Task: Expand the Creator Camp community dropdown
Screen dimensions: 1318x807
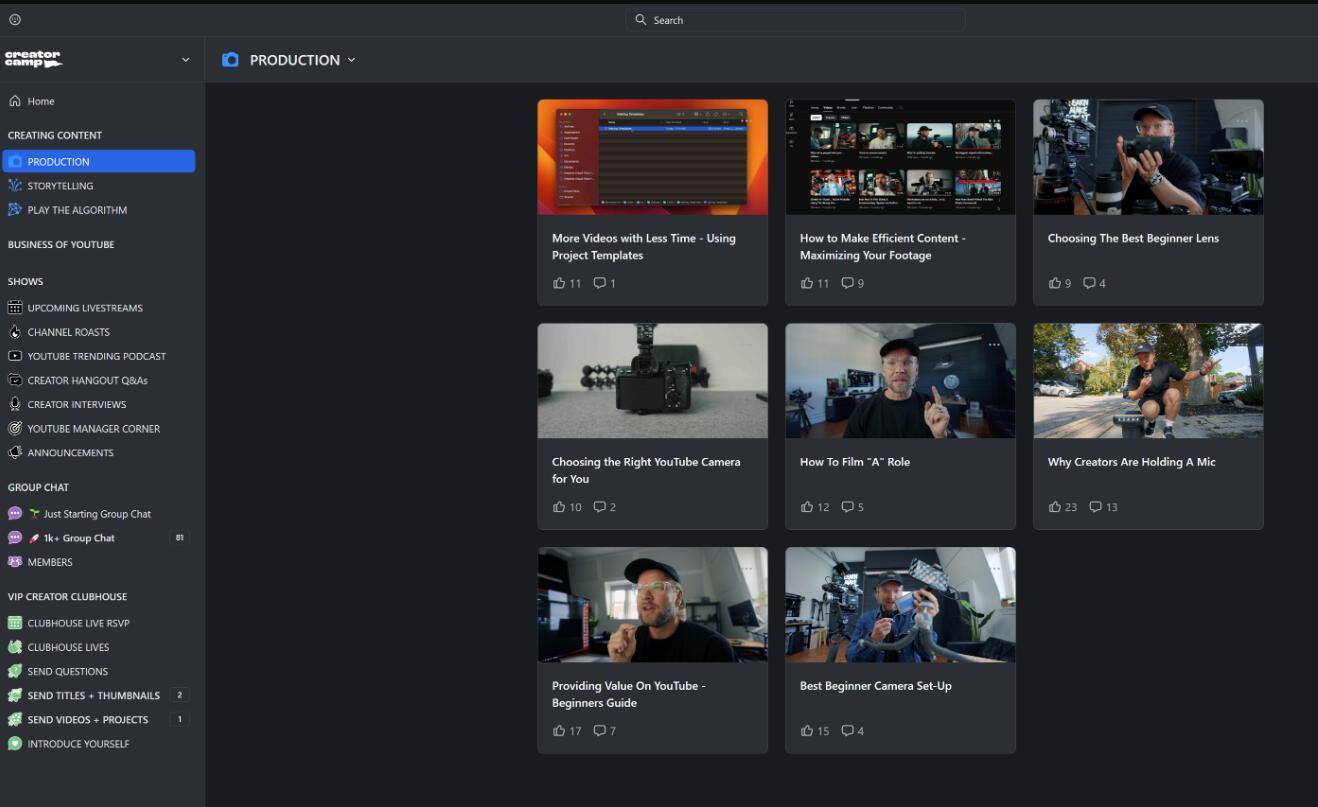Action: click(x=185, y=60)
